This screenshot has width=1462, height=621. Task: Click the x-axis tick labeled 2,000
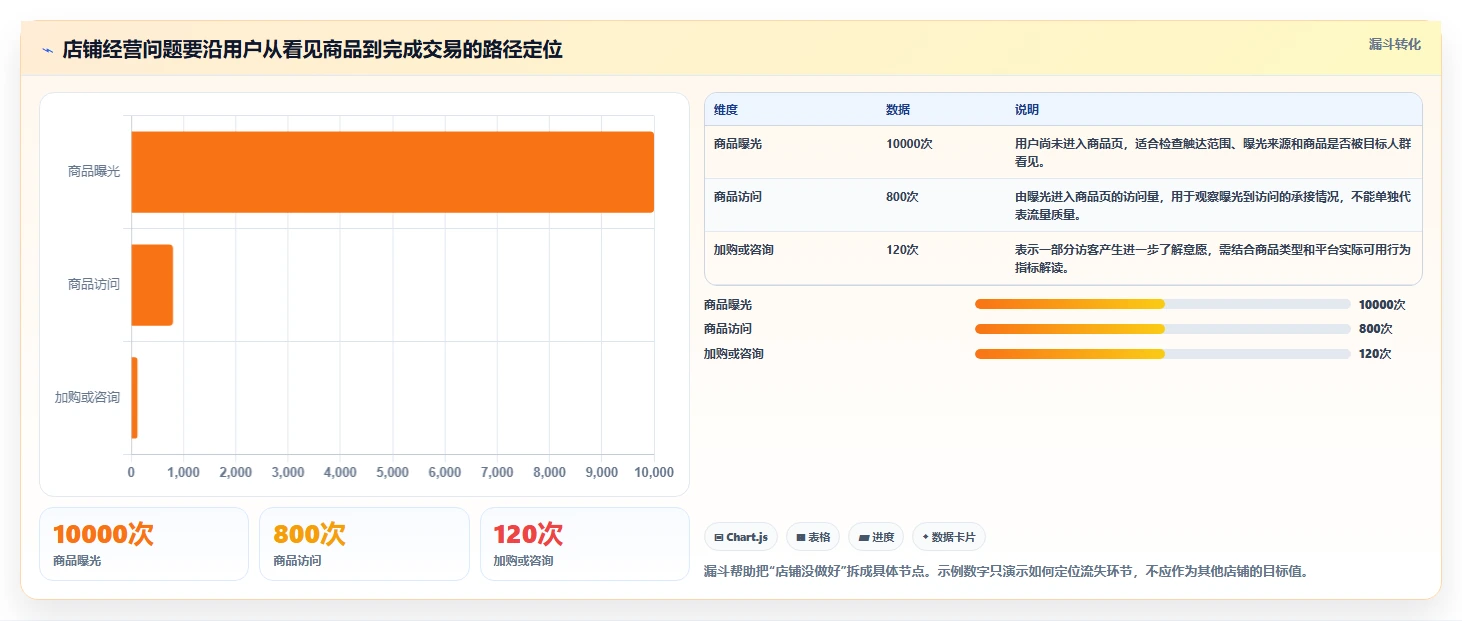235,473
